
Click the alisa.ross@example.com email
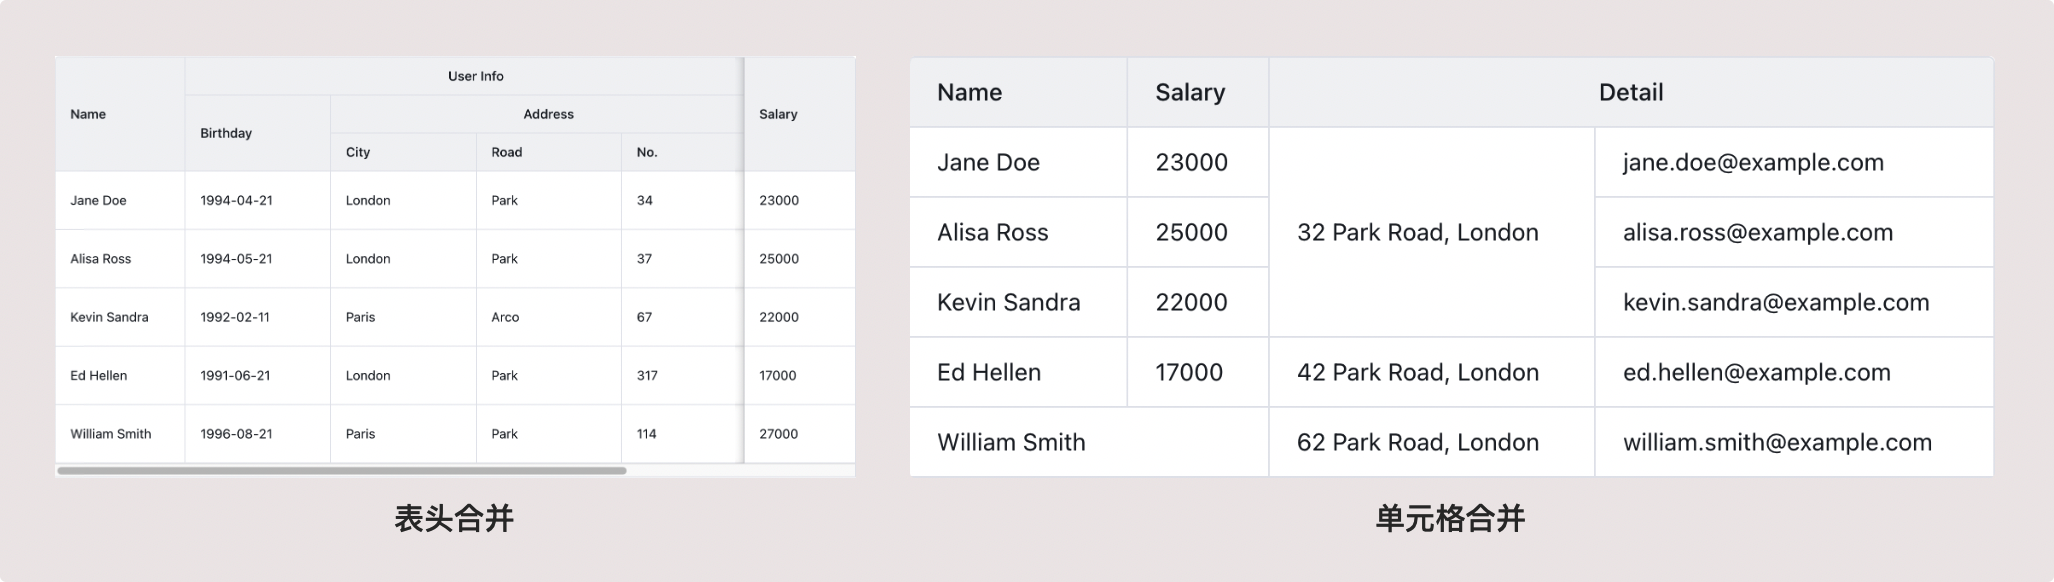tap(1757, 232)
